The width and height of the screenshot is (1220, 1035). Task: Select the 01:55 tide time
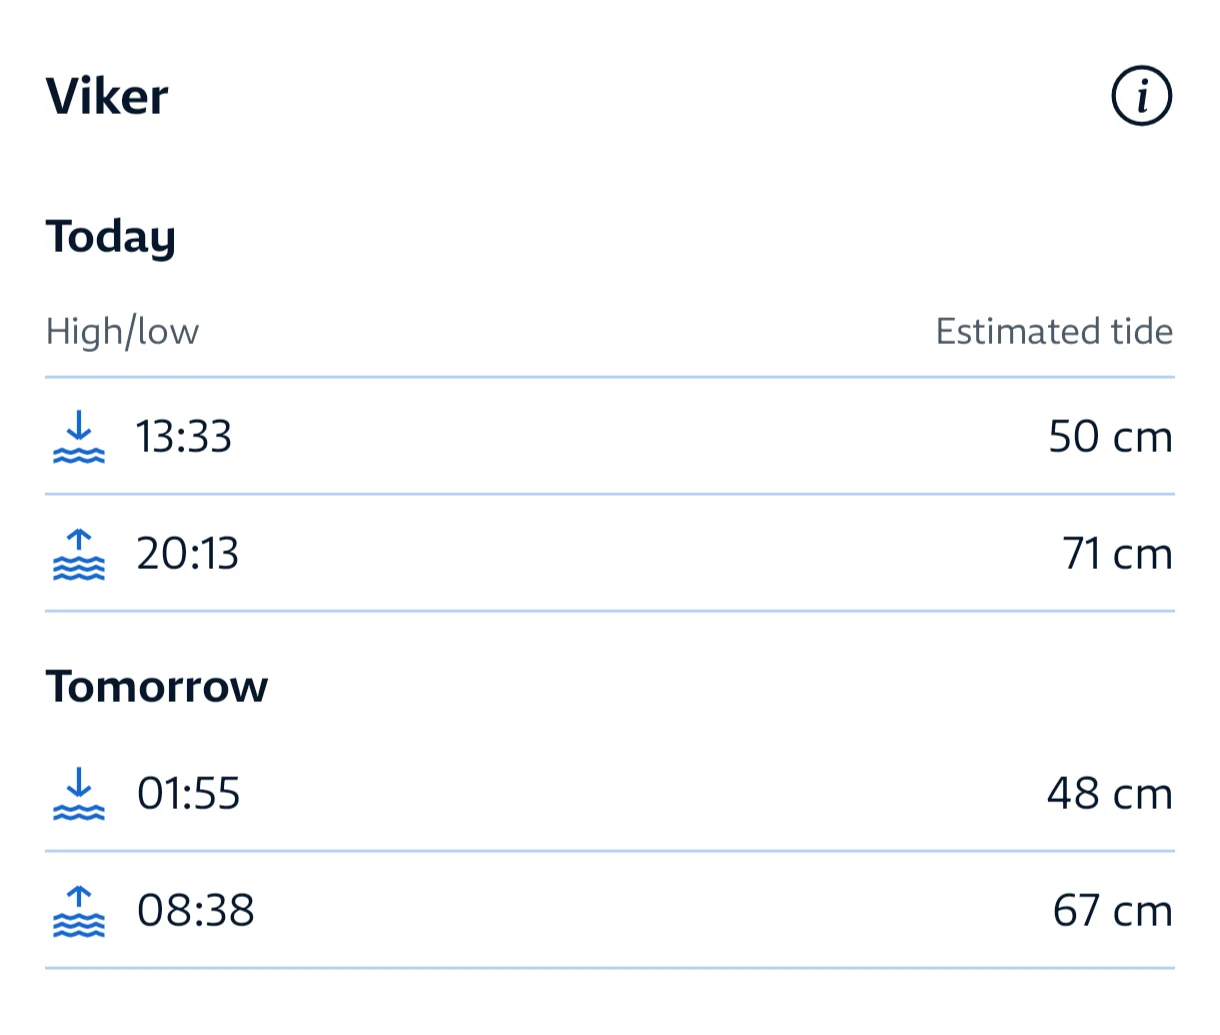point(189,794)
